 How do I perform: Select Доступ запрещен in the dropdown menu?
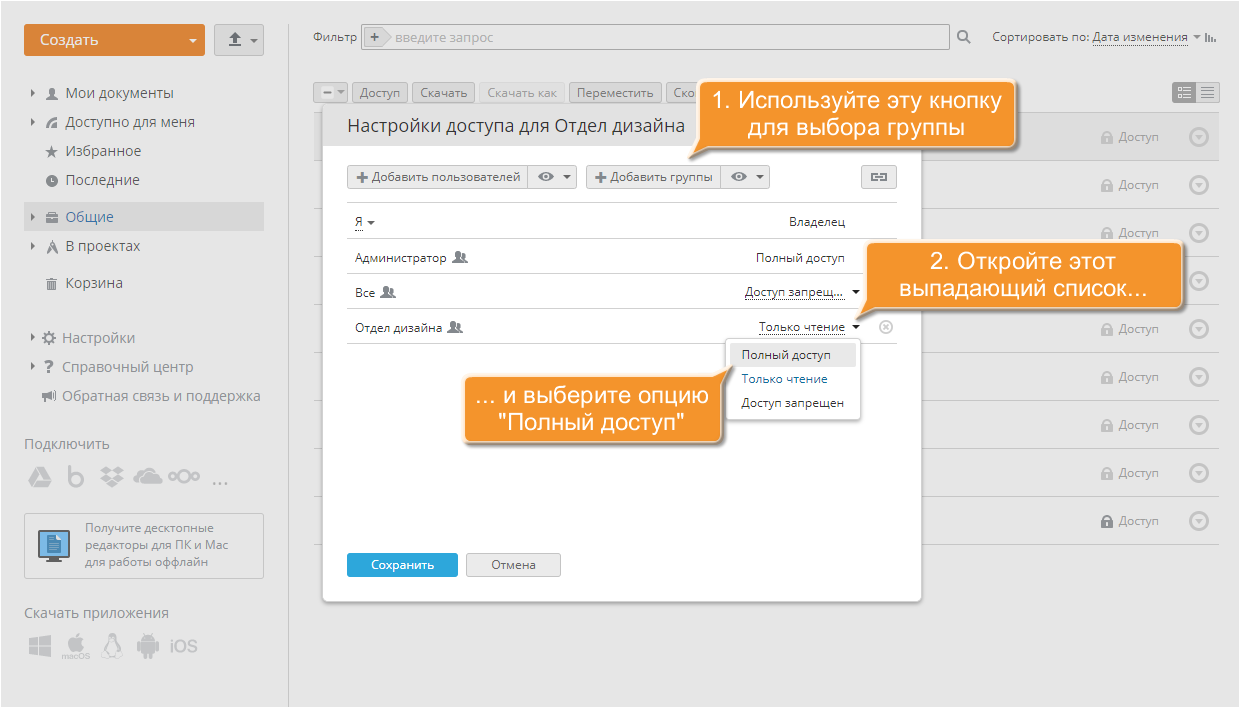click(x=792, y=403)
